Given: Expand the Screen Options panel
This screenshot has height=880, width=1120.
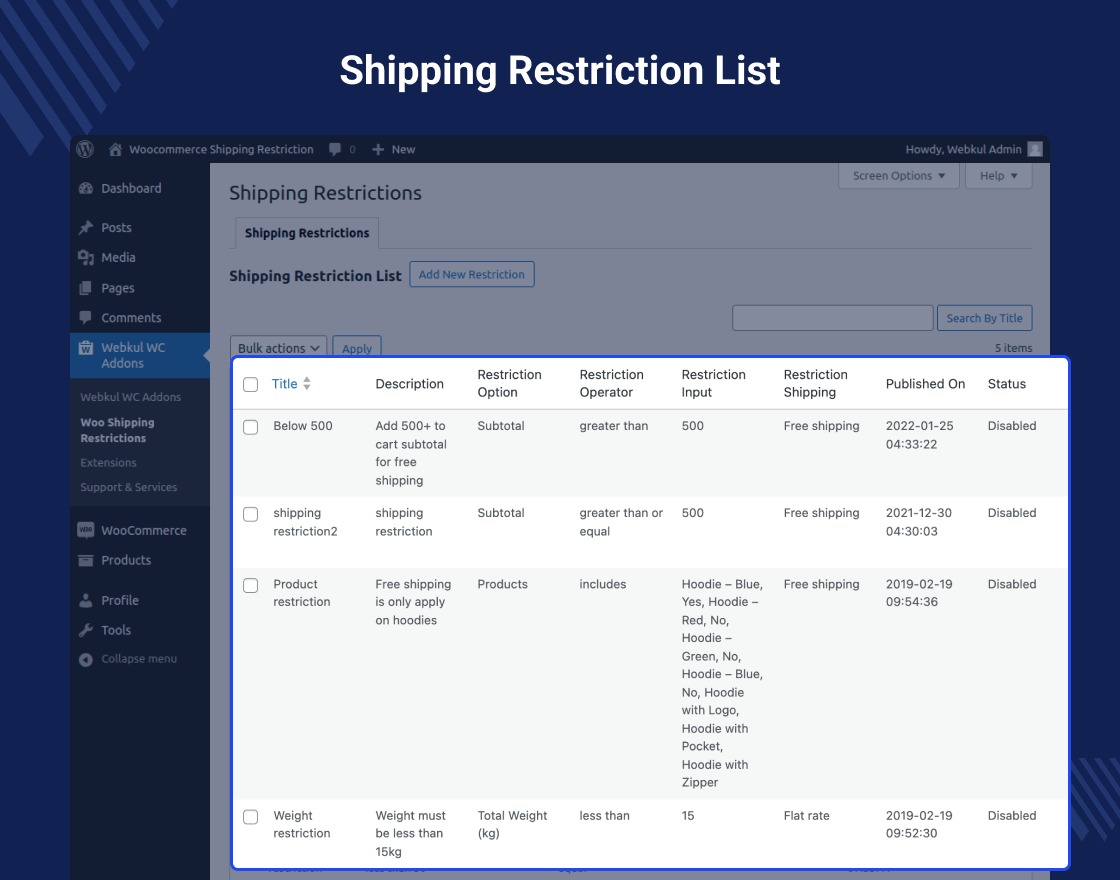Looking at the screenshot, I should (898, 175).
